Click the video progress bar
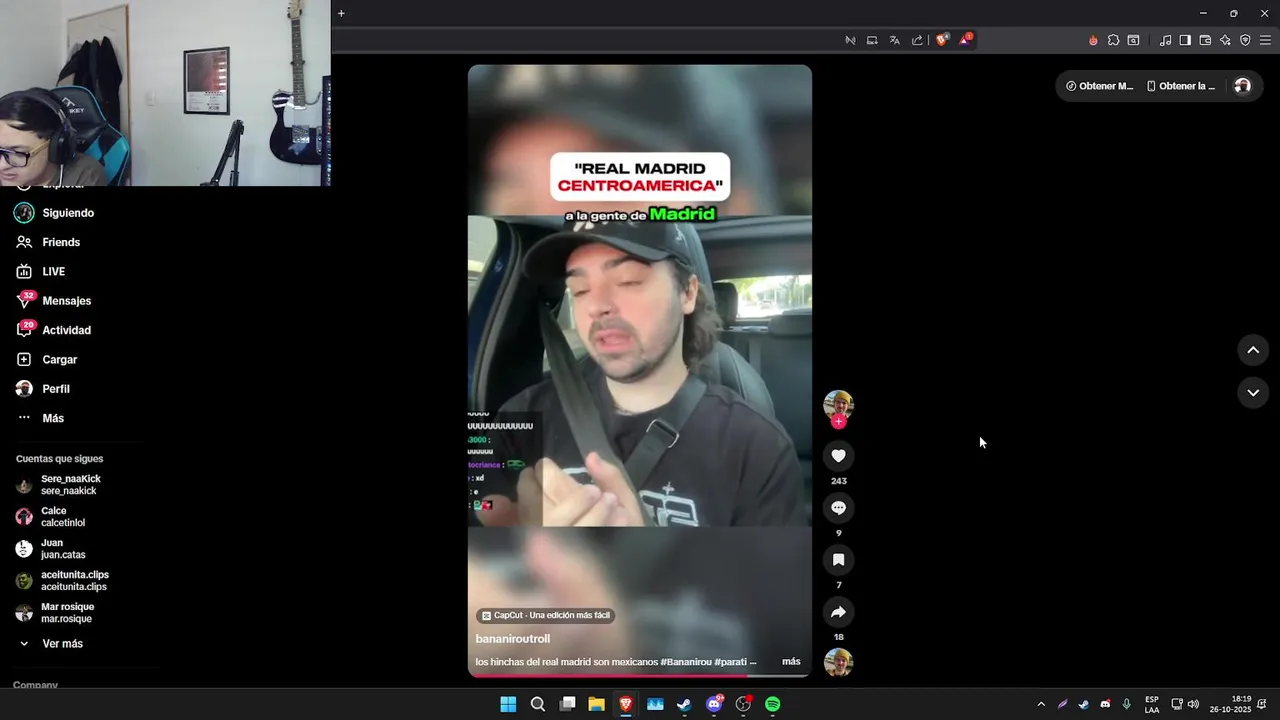 640,675
